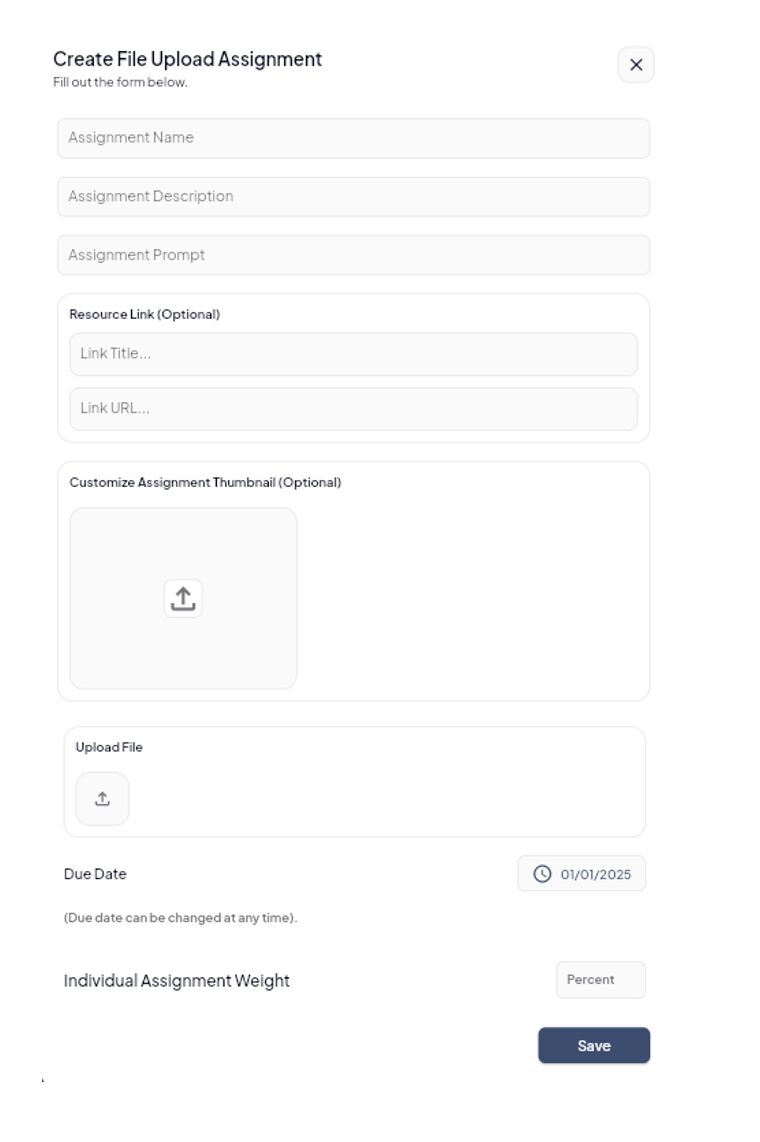This screenshot has height=1142, width=760.
Task: Close the Create File Upload Assignment dialog
Action: (x=636, y=65)
